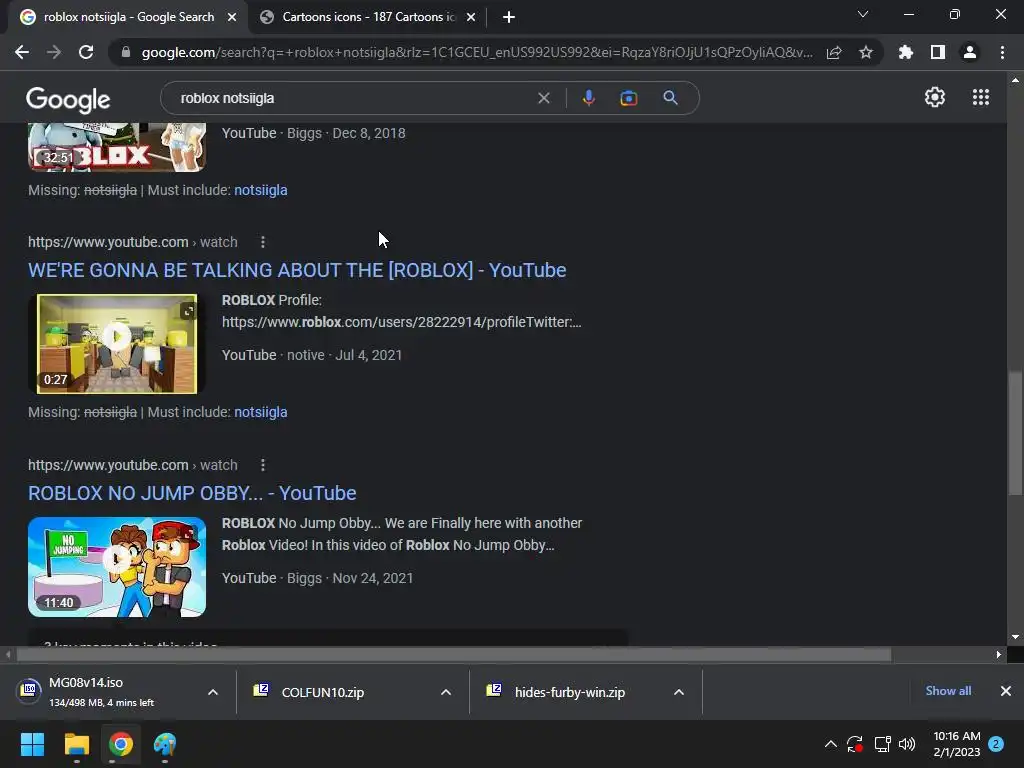Submit search with magnifier icon
The image size is (1024, 768).
tap(671, 98)
